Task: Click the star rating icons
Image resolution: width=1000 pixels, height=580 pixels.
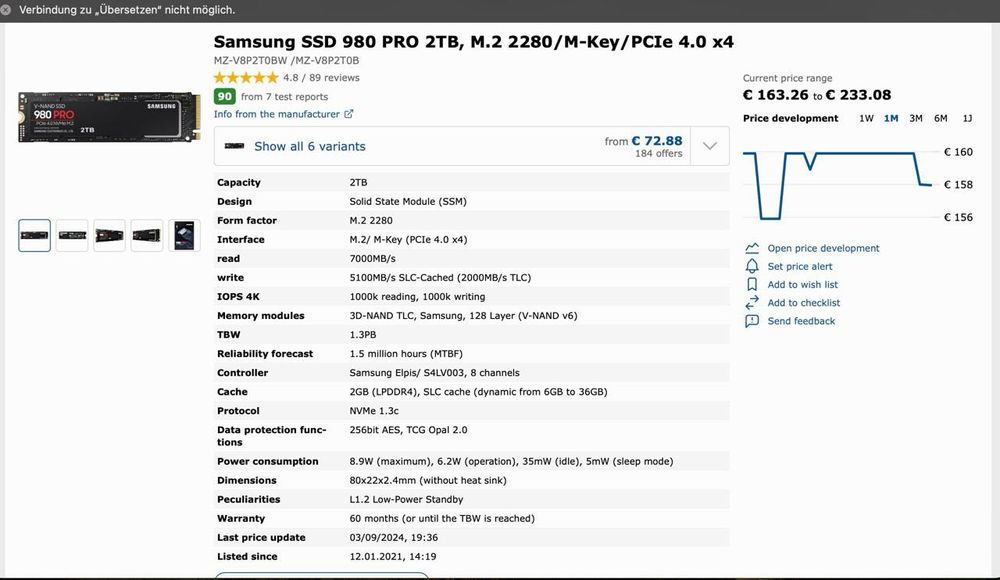Action: (246, 78)
